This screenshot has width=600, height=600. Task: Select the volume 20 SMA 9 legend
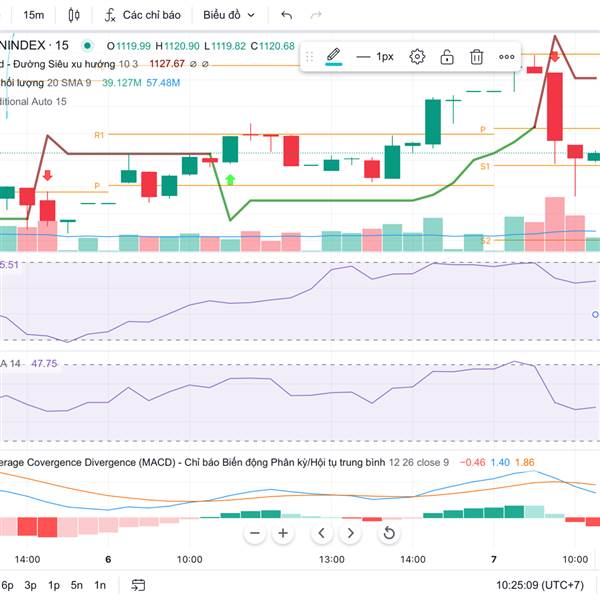45,83
